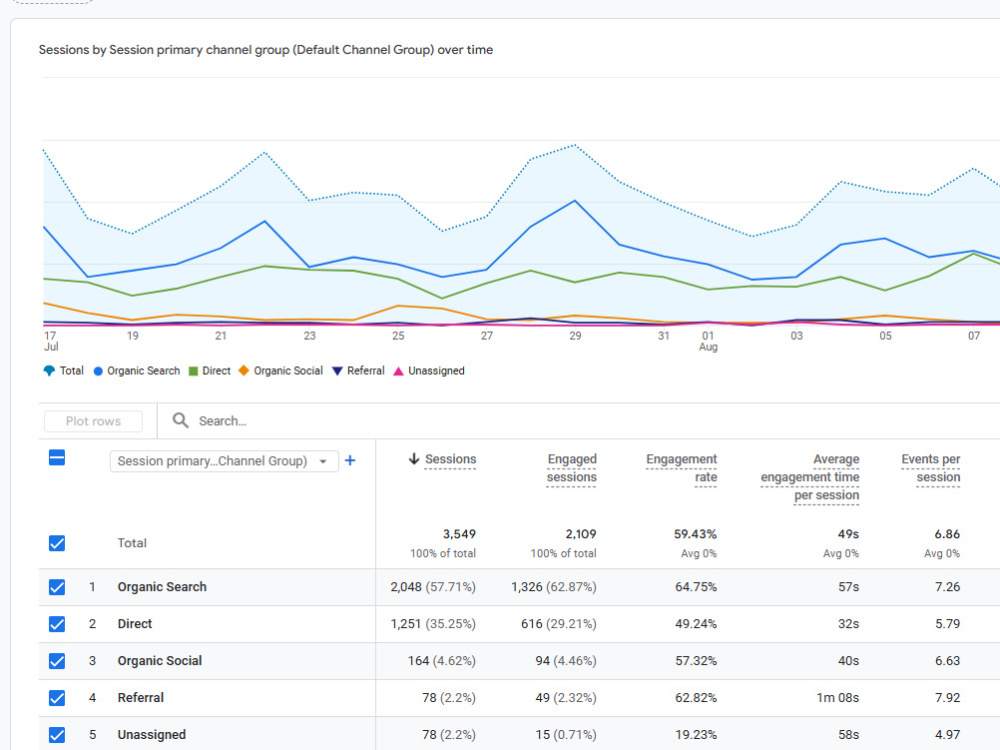This screenshot has width=1000, height=750.
Task: Click Direct legend green square
Action: point(194,371)
